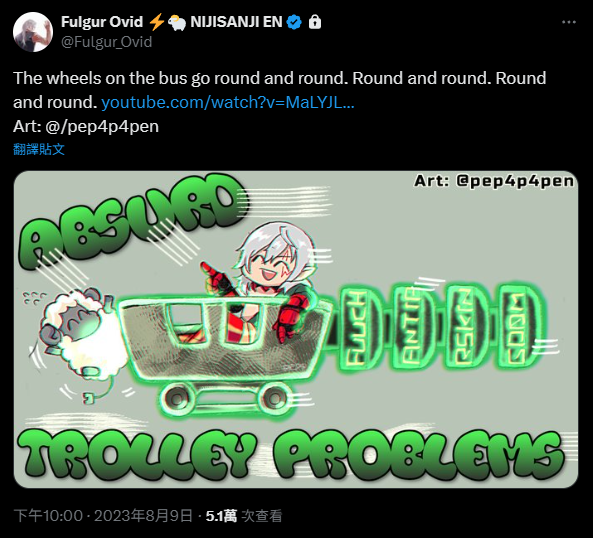Click the @Fulgur_Ovid handle

point(107,42)
